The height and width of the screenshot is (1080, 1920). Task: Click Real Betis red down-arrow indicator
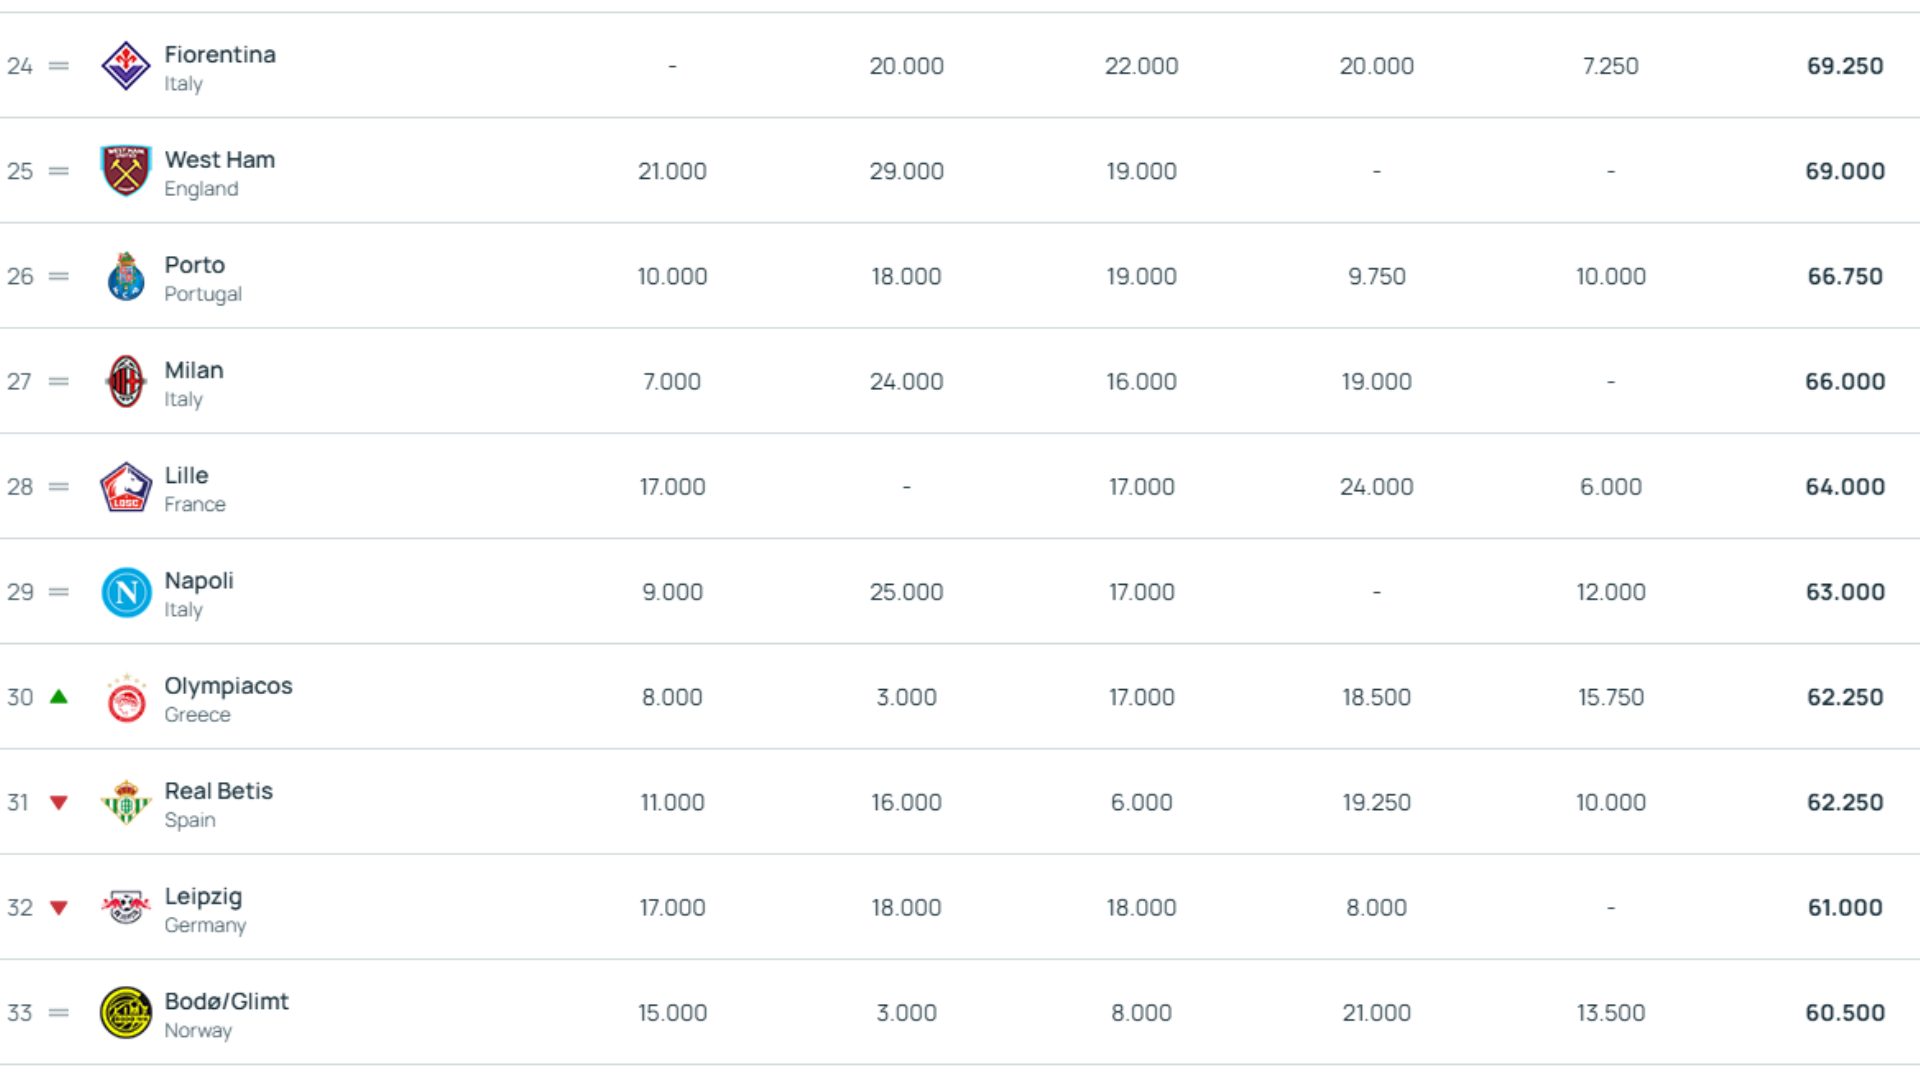[x=59, y=803]
